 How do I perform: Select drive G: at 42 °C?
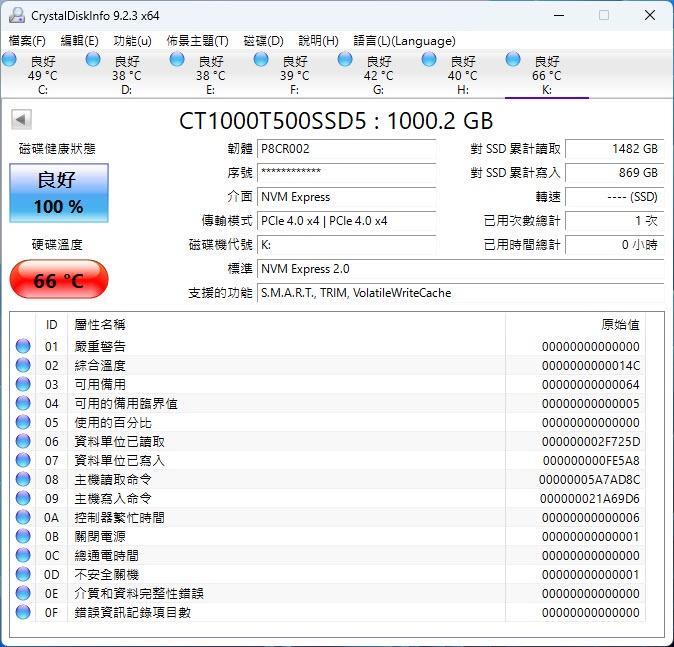[x=378, y=74]
